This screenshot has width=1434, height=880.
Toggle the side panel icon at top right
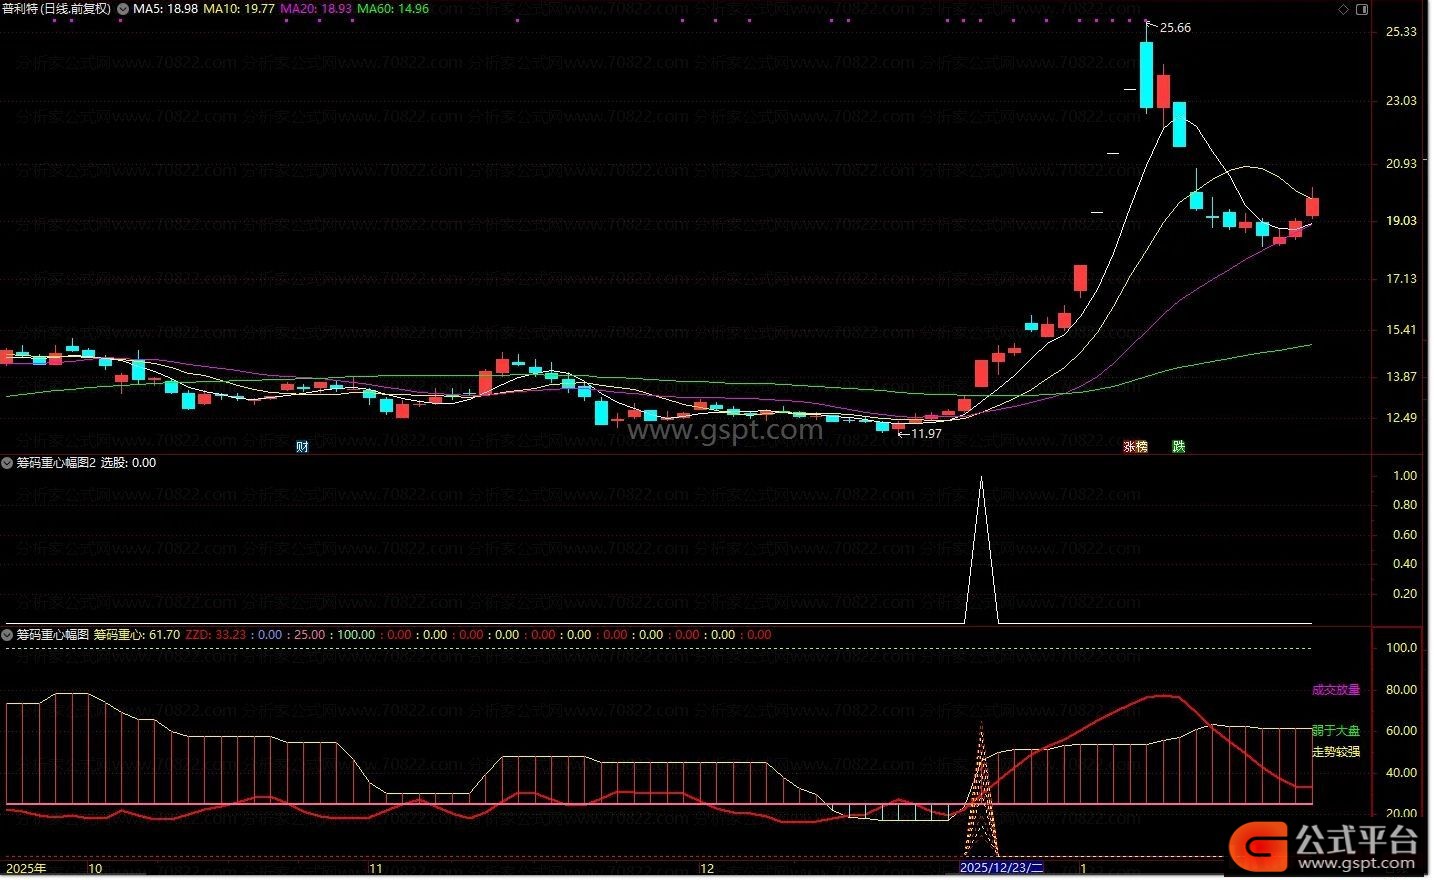click(1361, 9)
